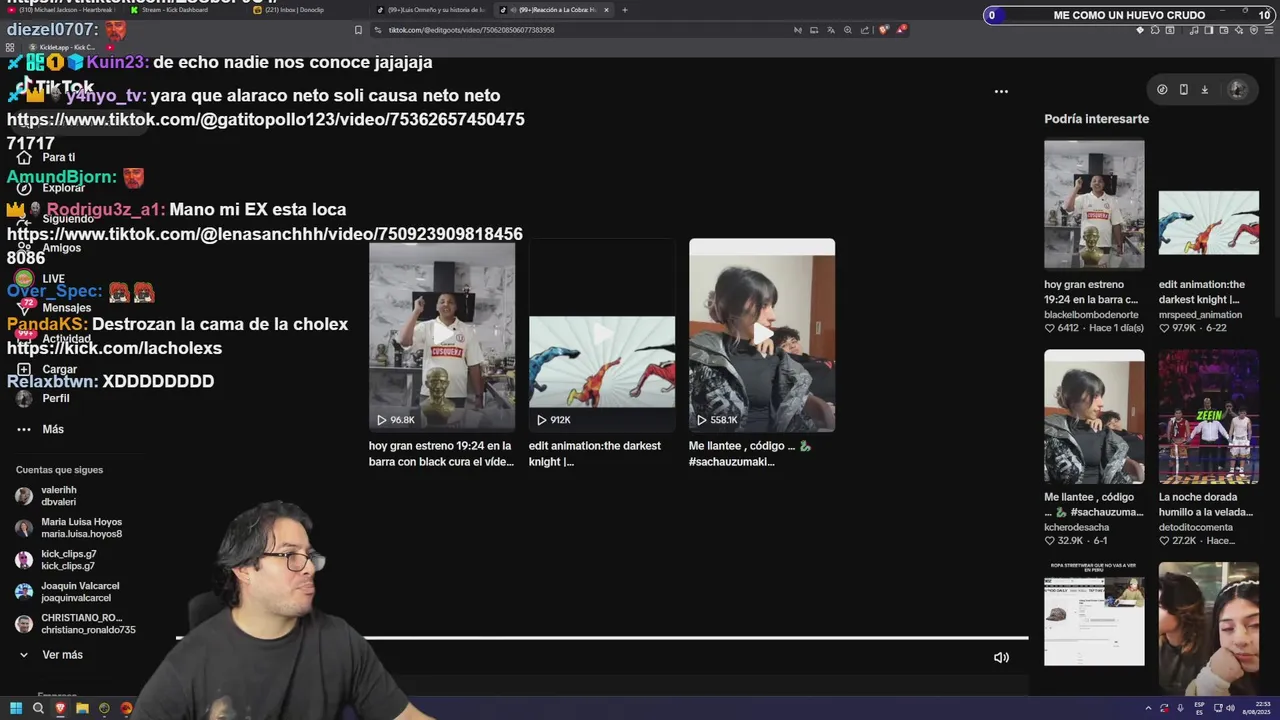Screen dimensions: 1280x720
Task: Open a new browser tab with plus
Action: tap(625, 10)
